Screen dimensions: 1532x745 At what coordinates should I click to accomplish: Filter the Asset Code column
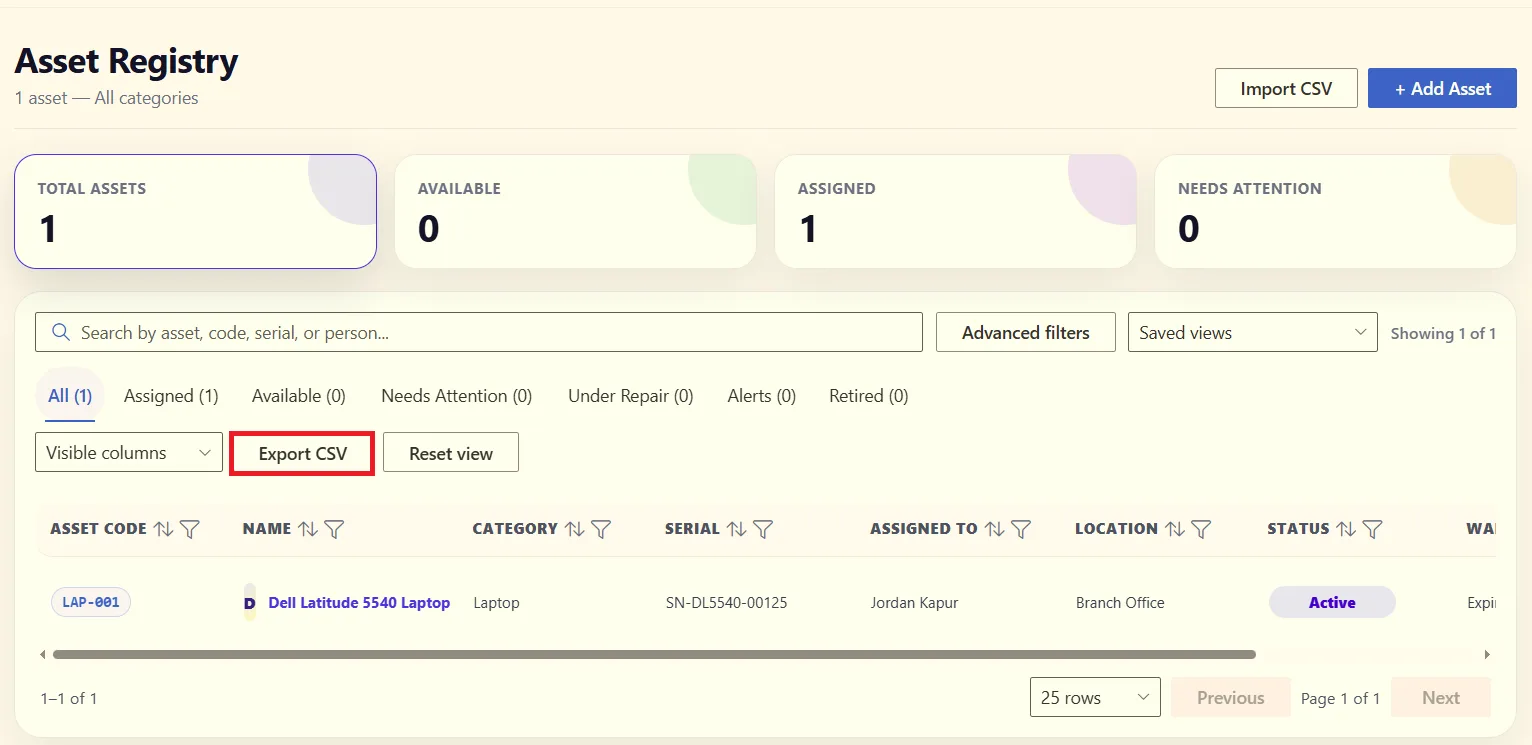189,529
